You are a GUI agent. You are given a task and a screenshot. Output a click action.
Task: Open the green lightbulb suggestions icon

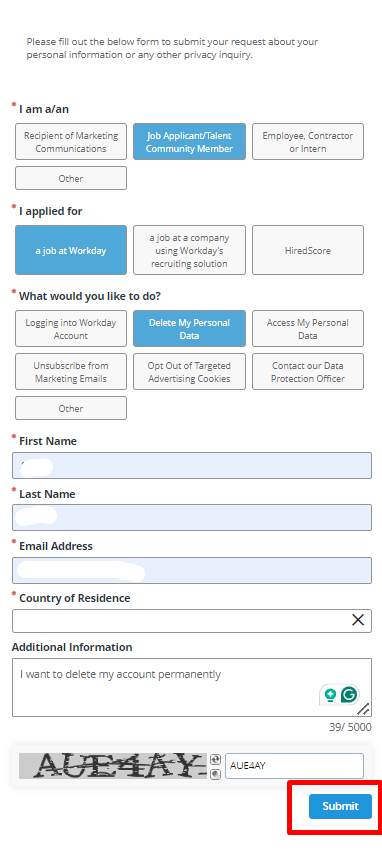[x=330, y=695]
